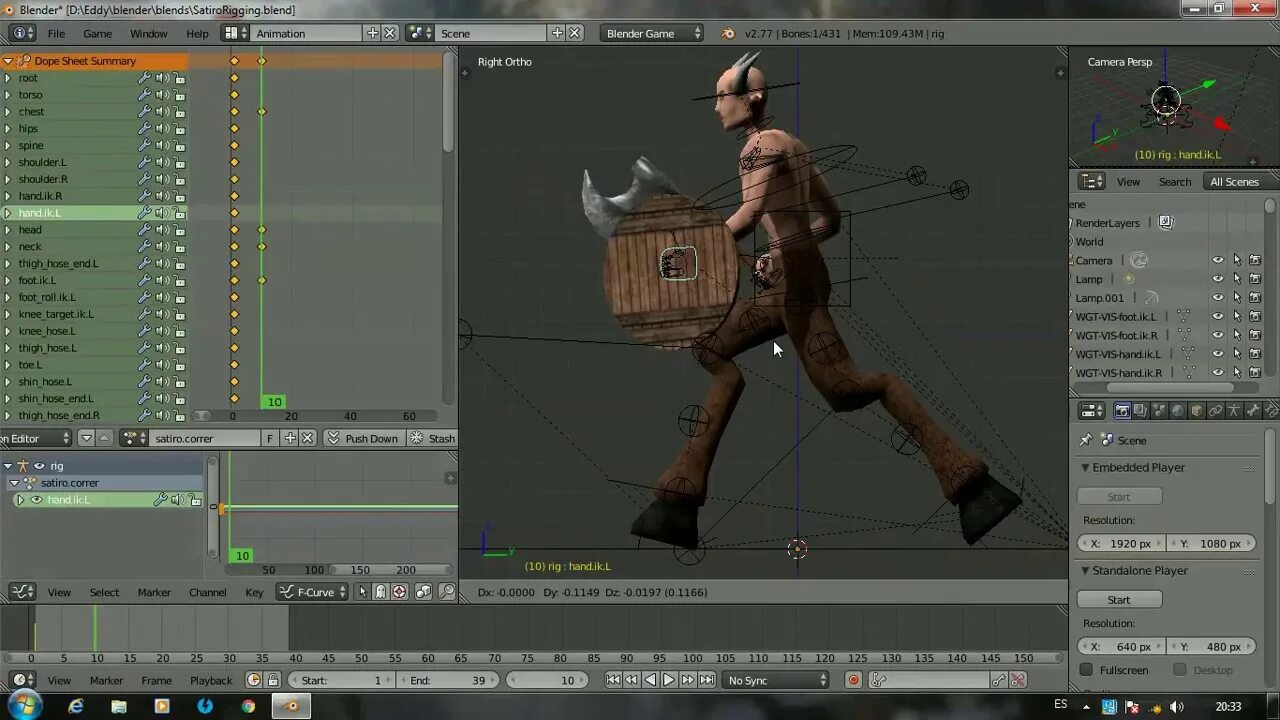This screenshot has height=720, width=1280.
Task: Click the outliner editor type icon
Action: [x=1092, y=181]
